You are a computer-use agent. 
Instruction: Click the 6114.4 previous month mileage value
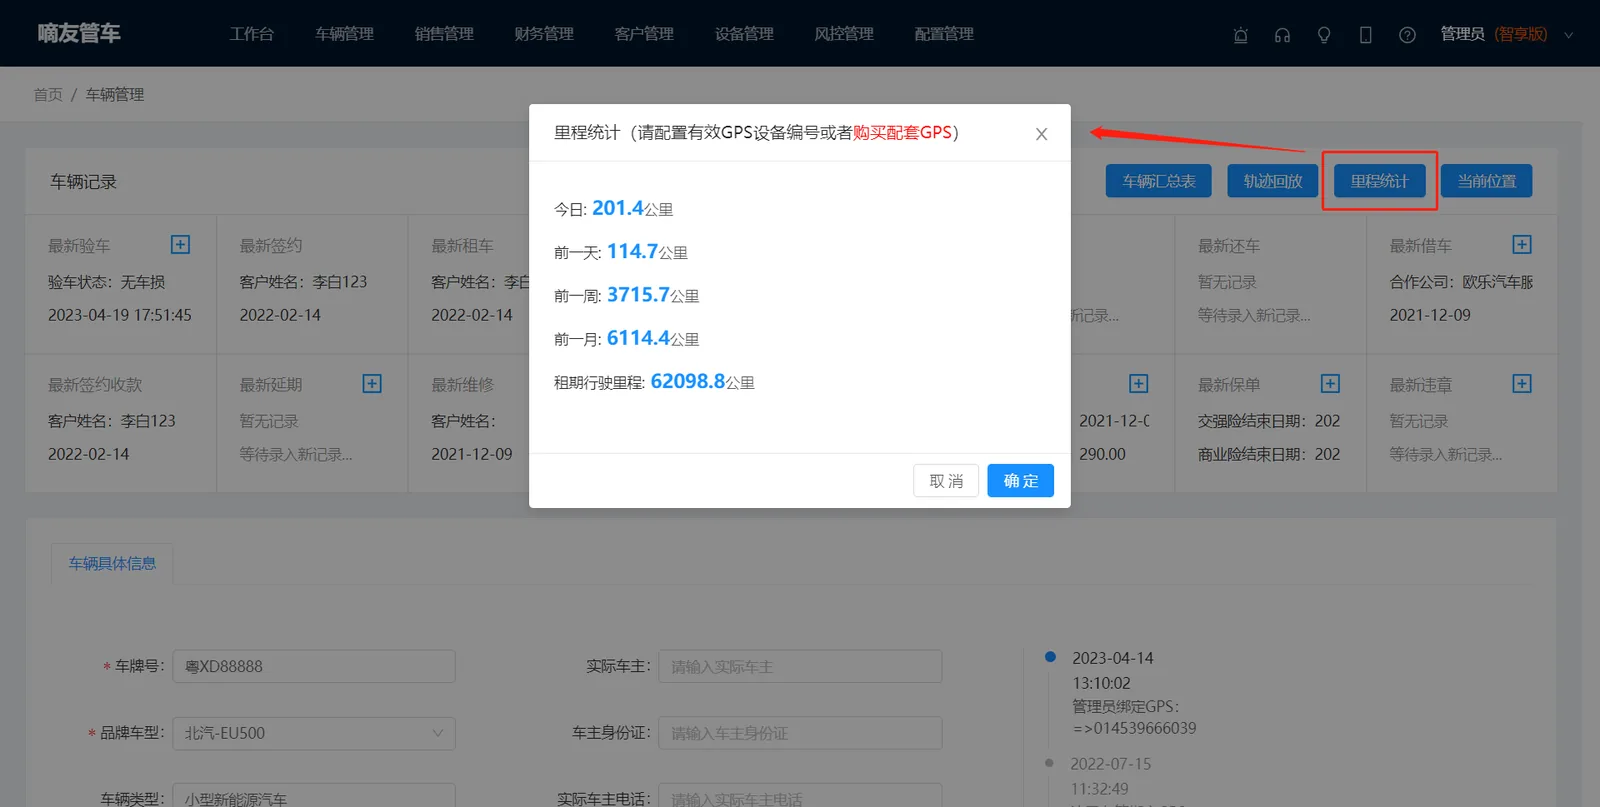click(638, 338)
